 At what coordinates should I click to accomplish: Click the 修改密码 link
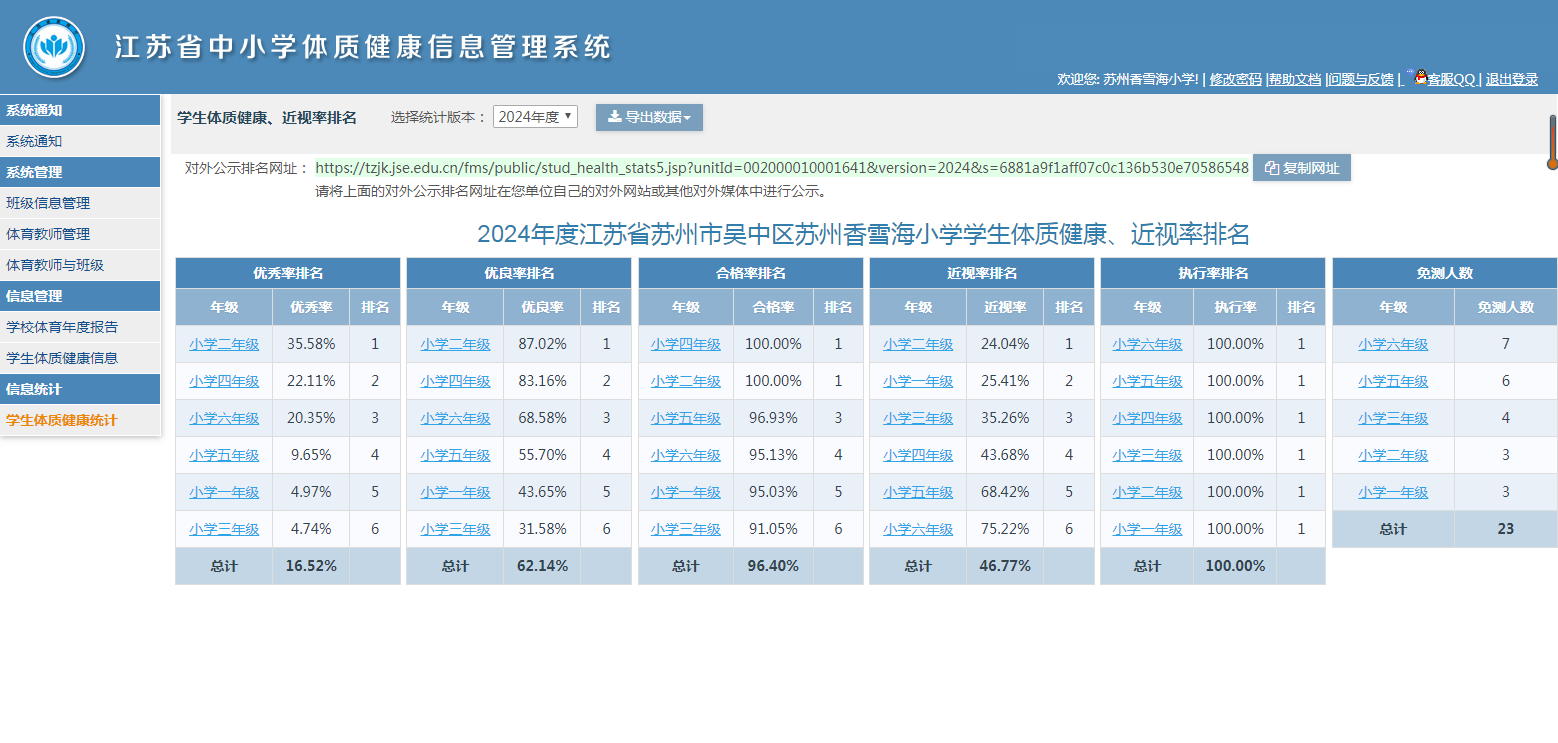tap(1235, 80)
